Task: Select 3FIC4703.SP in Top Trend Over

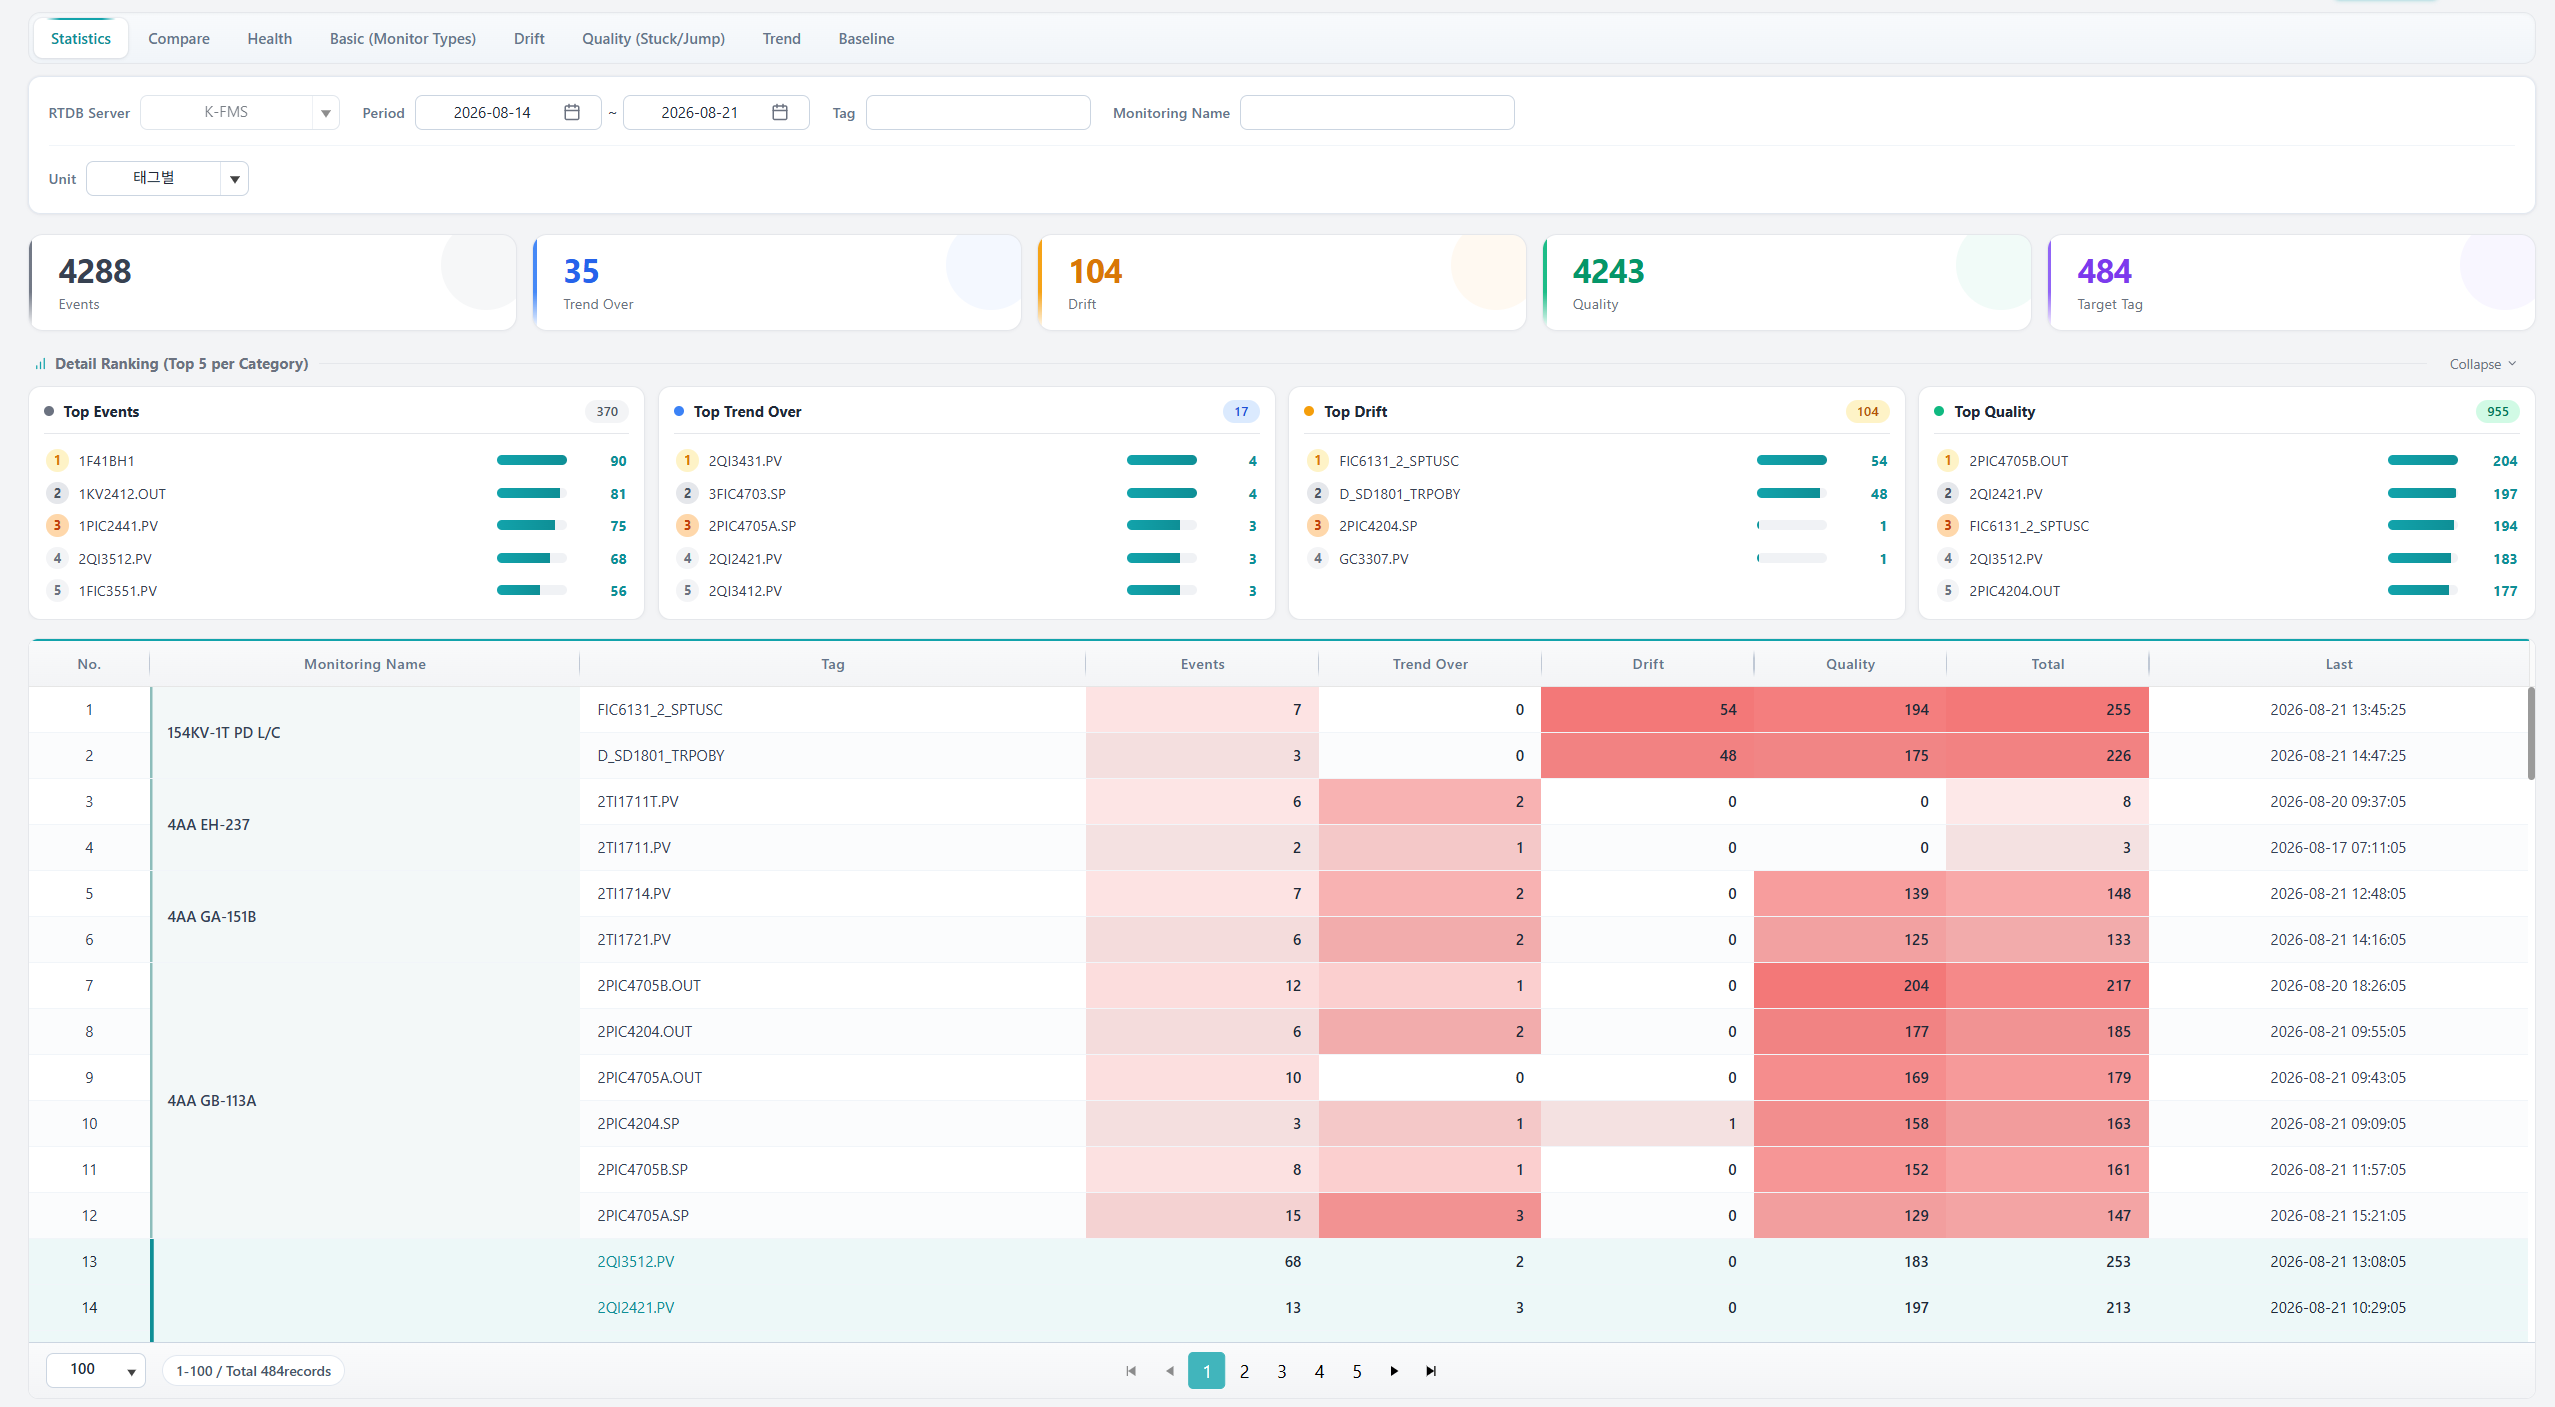Action: tap(747, 494)
